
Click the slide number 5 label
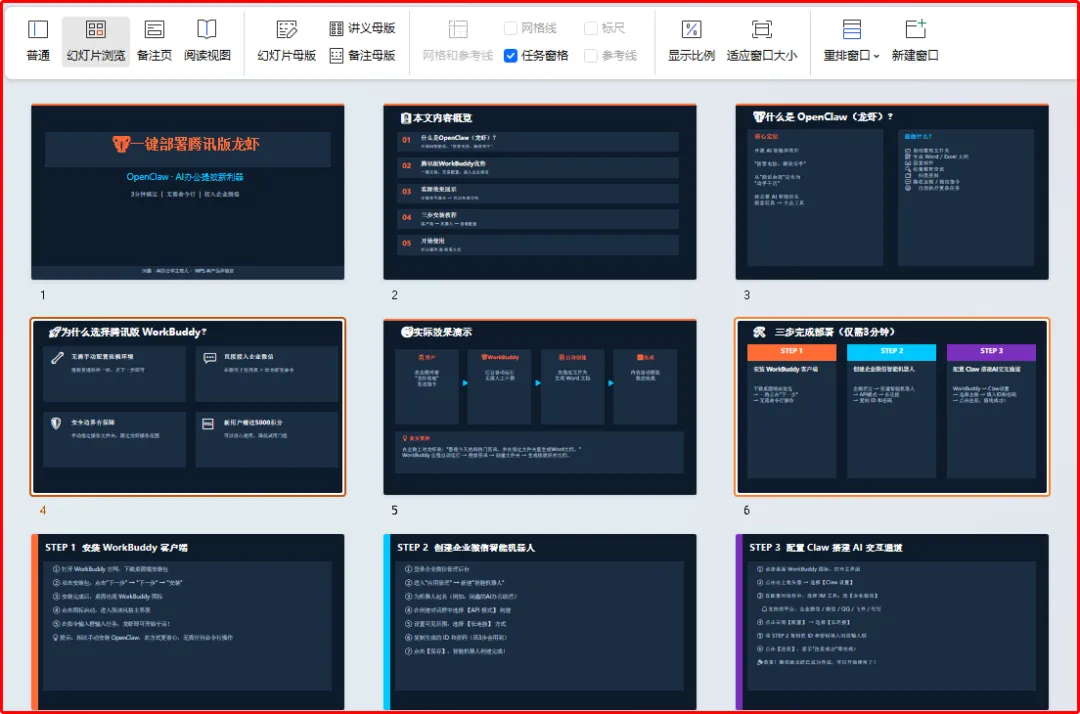coord(395,510)
